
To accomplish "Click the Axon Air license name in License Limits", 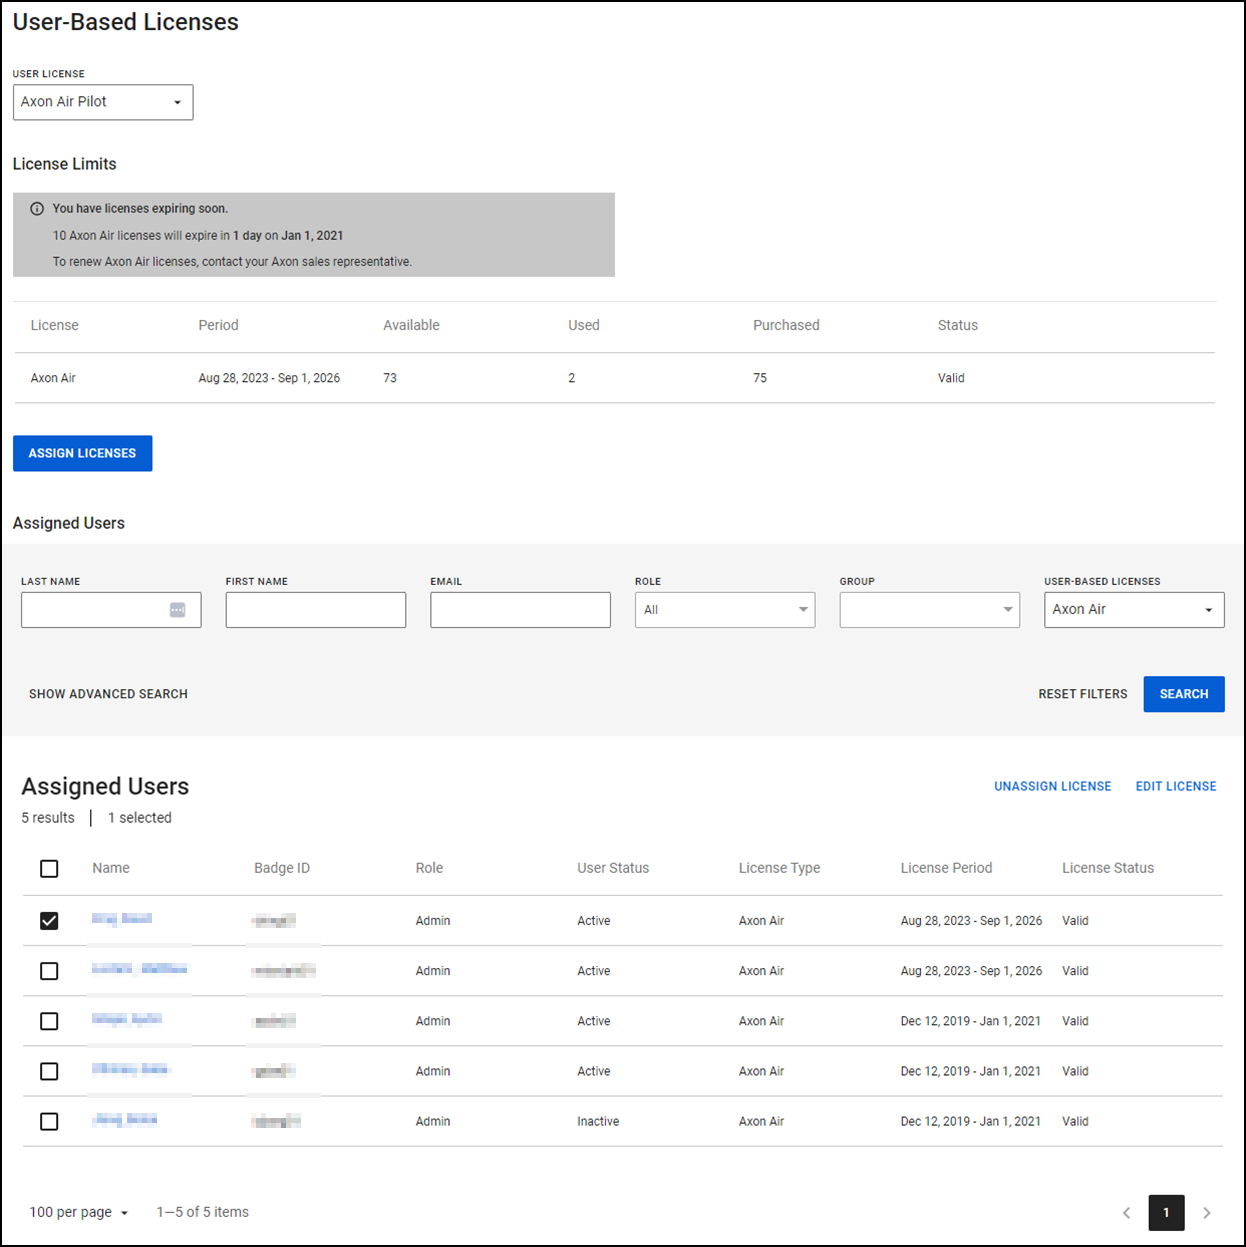I will tap(53, 378).
